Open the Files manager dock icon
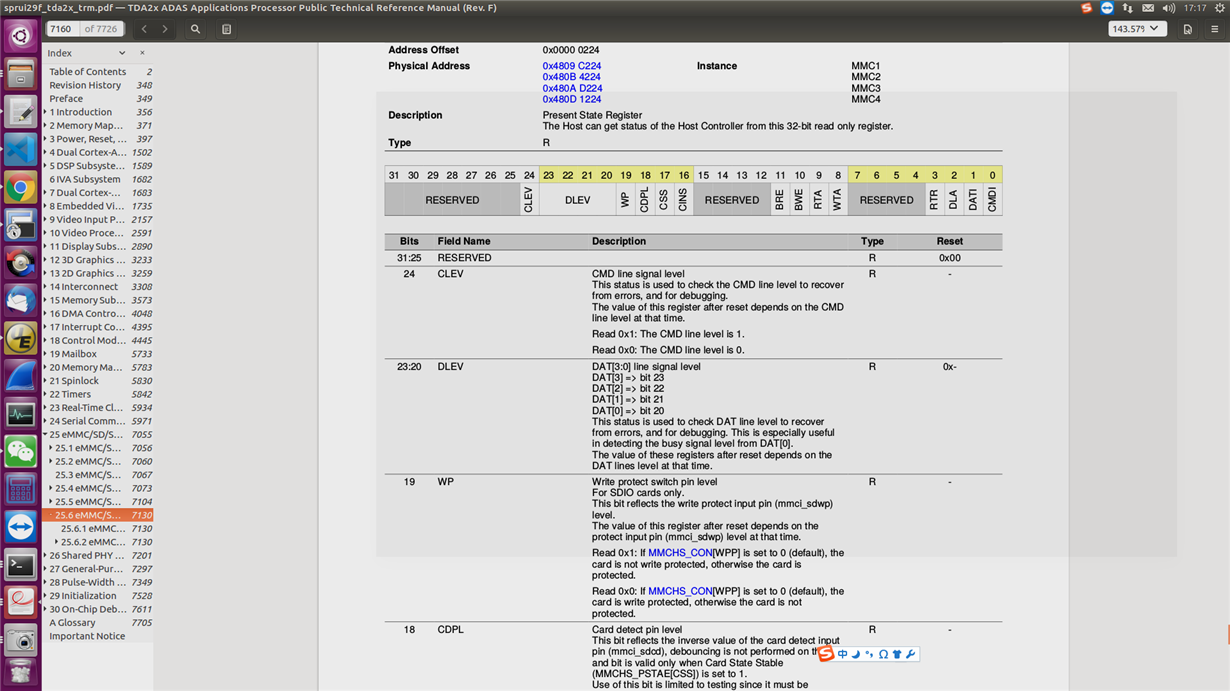The width and height of the screenshot is (1230, 691). (20, 75)
